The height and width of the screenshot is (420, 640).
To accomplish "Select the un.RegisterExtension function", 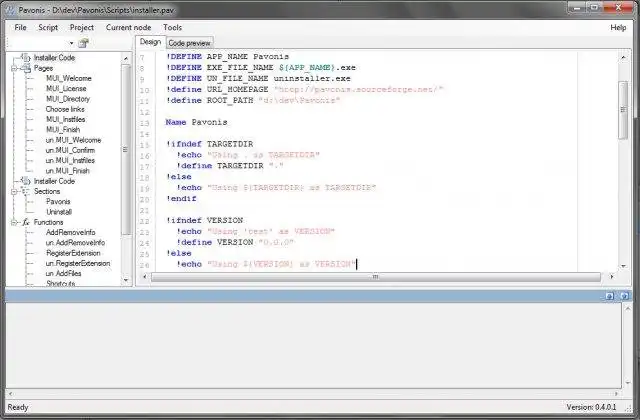I will pos(78,263).
